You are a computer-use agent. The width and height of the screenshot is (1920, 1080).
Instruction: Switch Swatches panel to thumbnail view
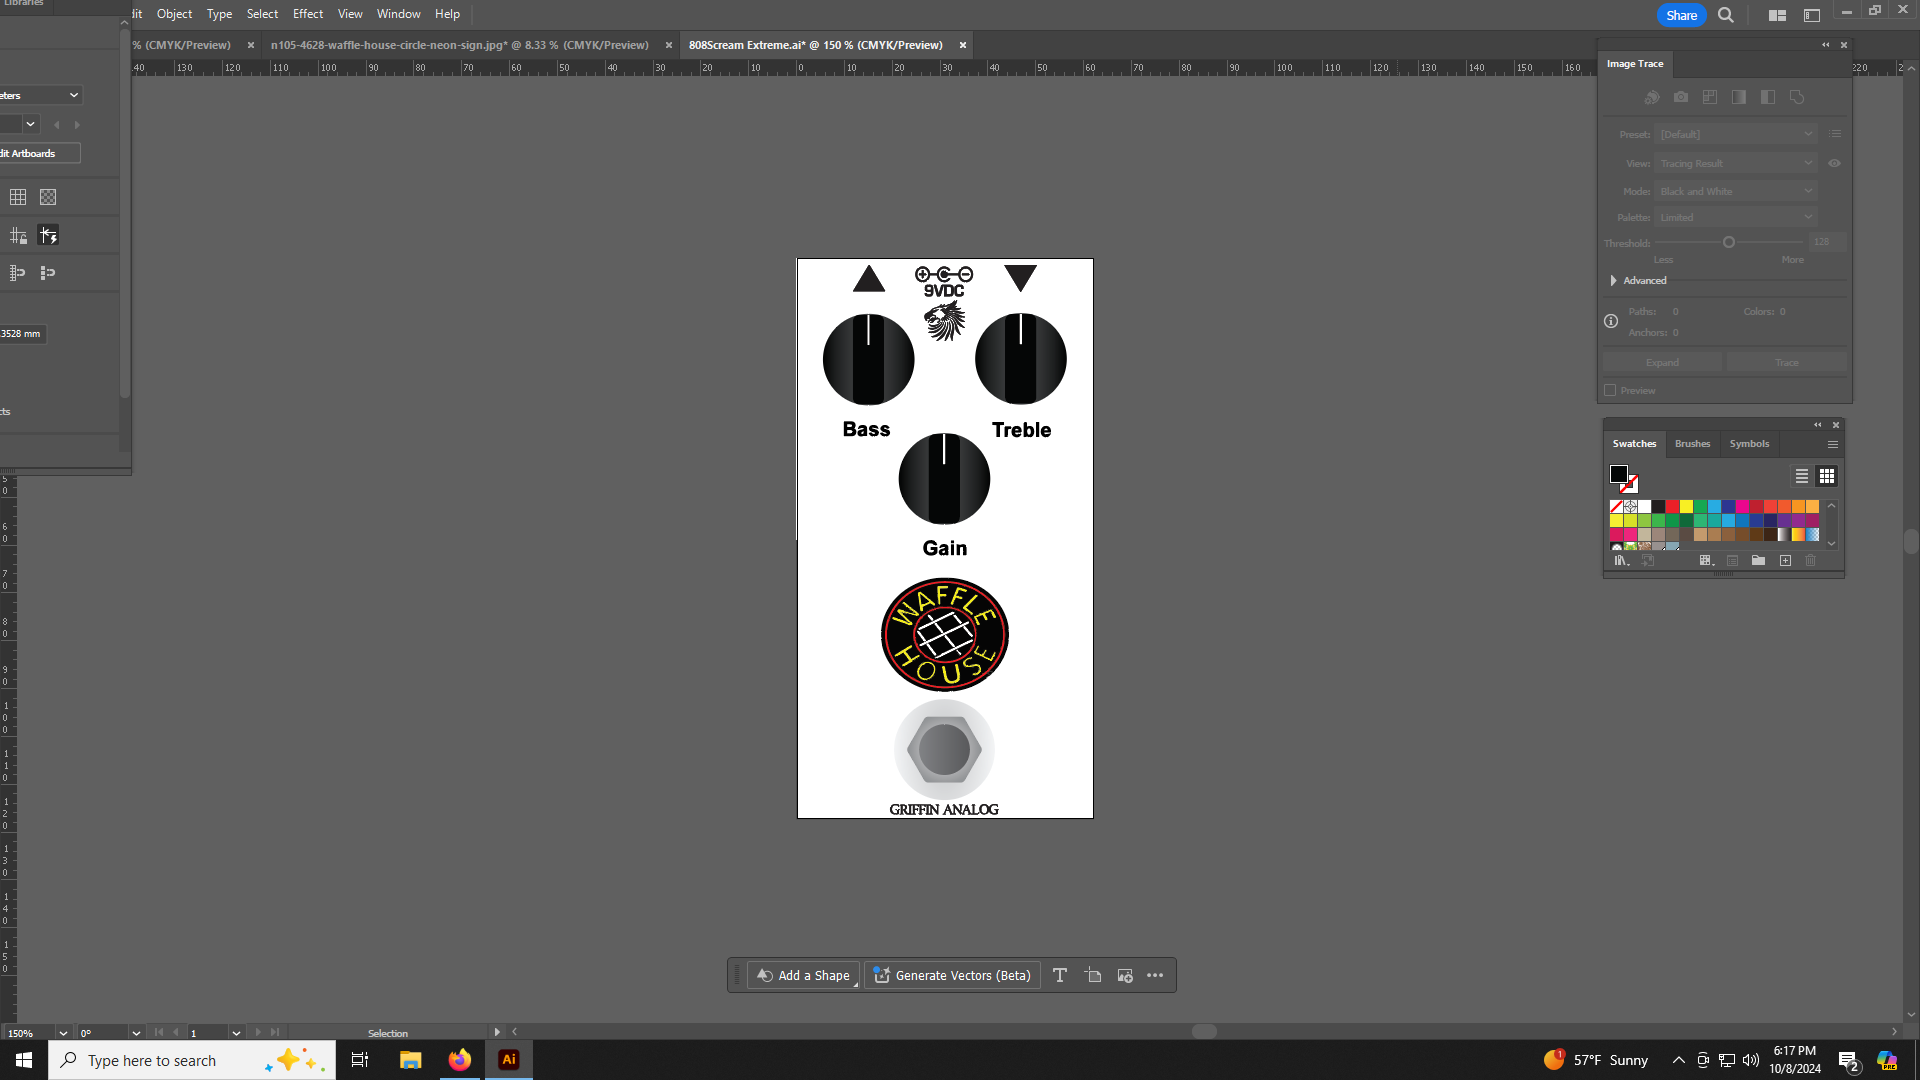click(1827, 476)
